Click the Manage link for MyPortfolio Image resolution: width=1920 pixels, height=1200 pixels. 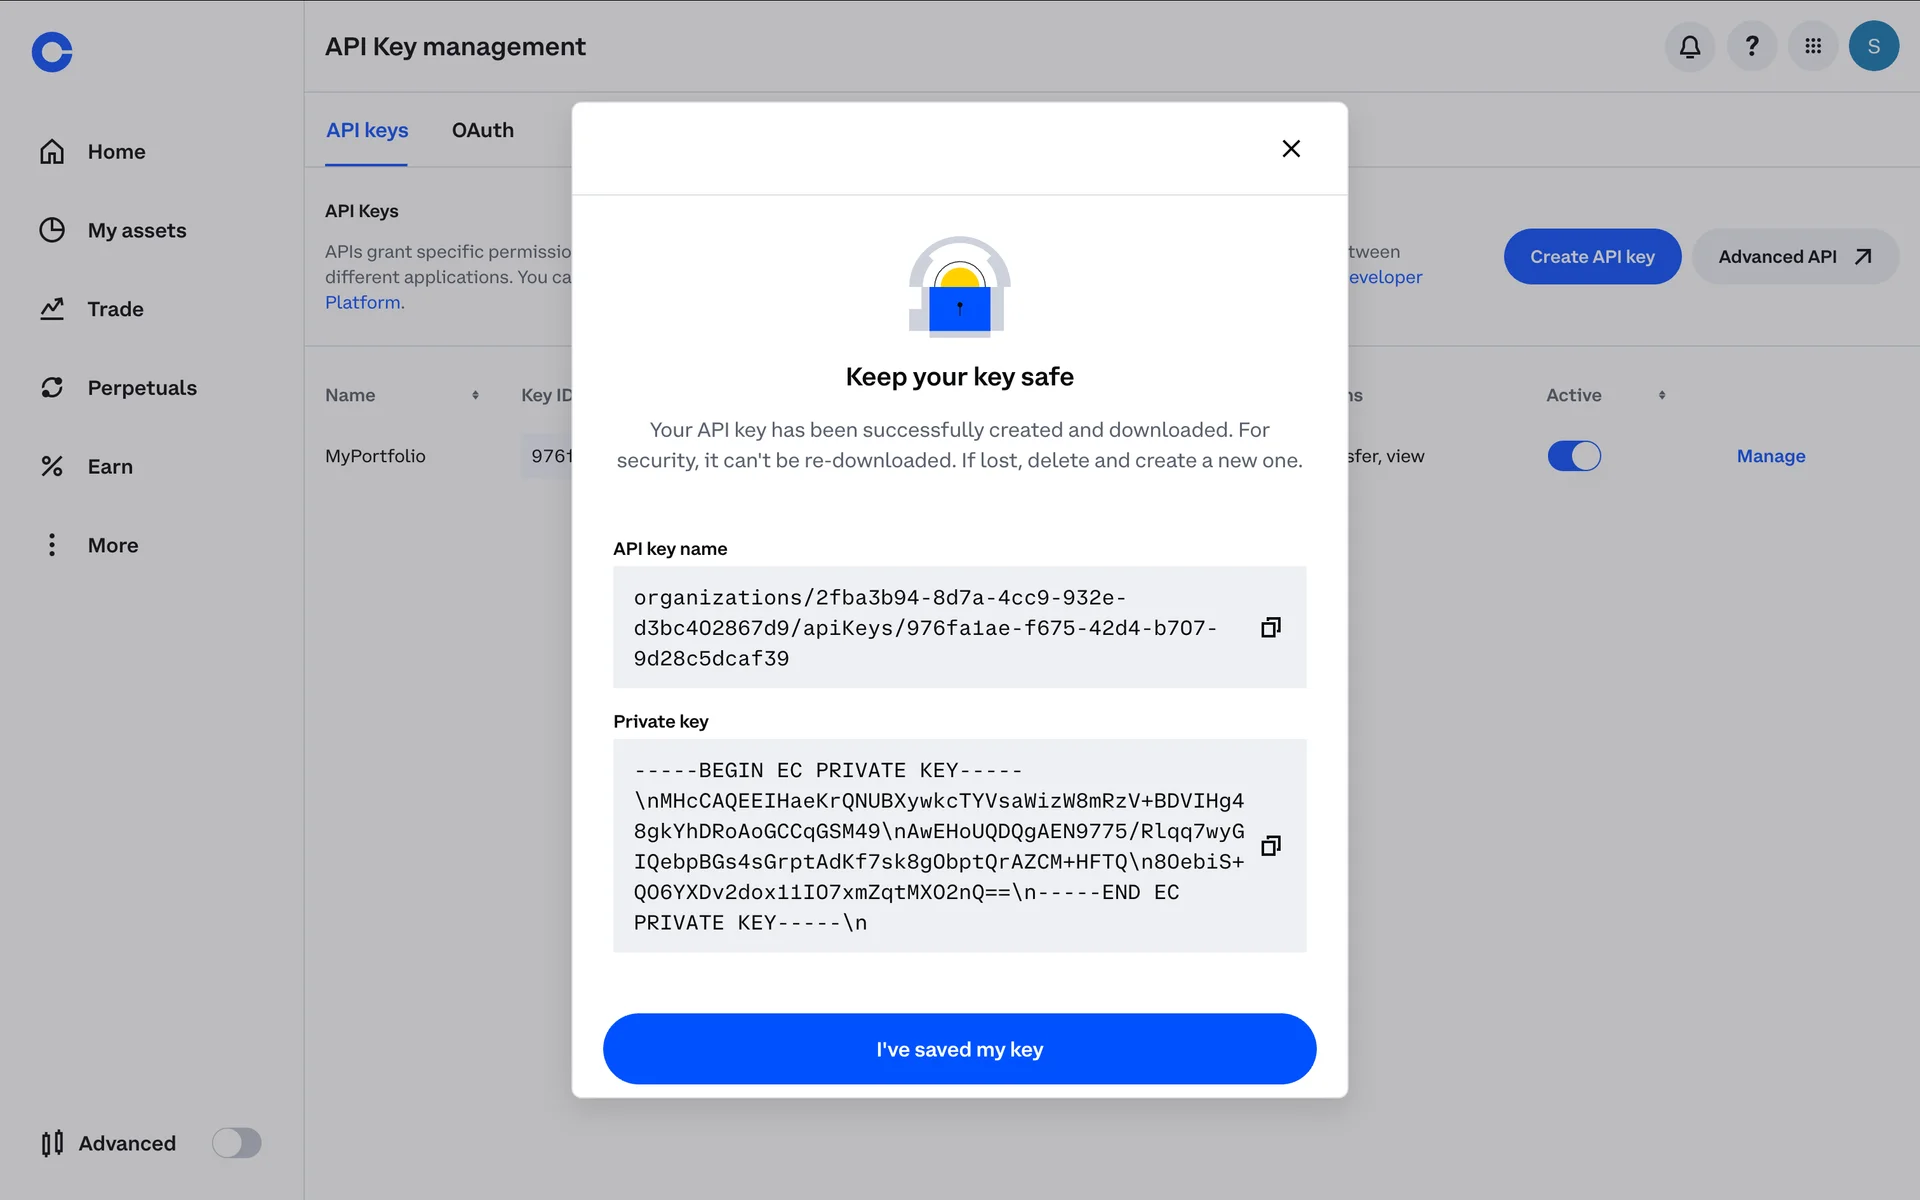click(1770, 456)
